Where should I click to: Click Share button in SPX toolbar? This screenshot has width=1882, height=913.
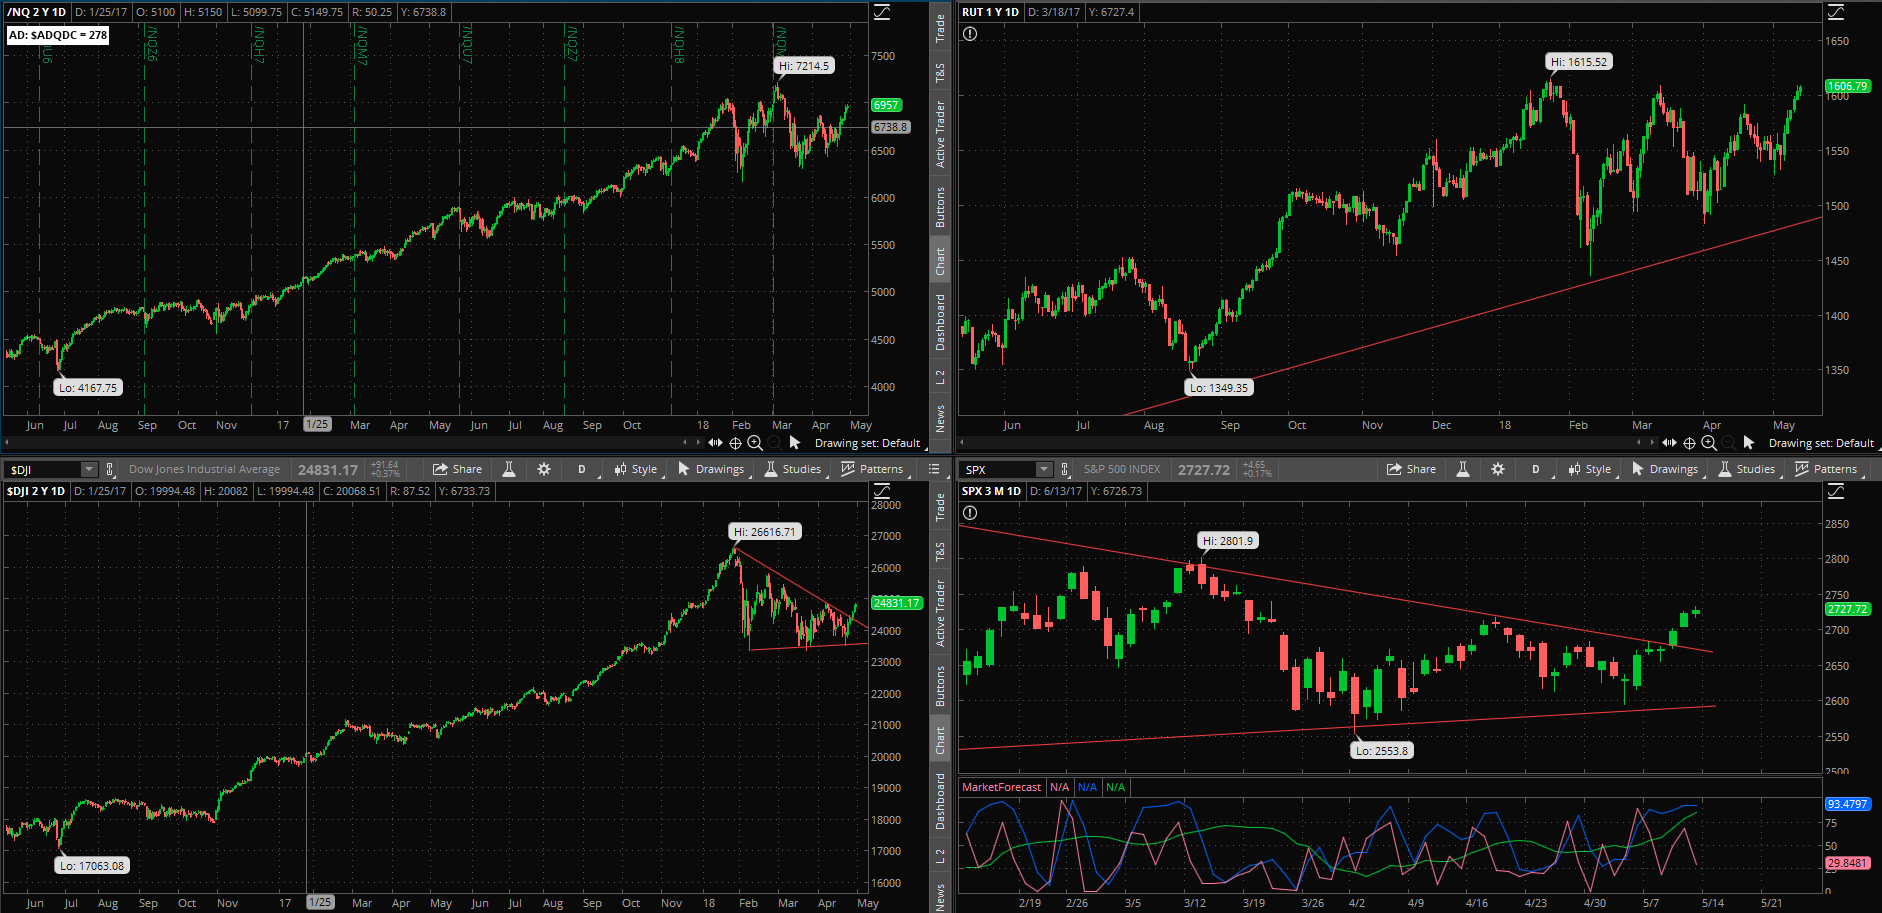pyautogui.click(x=1412, y=469)
